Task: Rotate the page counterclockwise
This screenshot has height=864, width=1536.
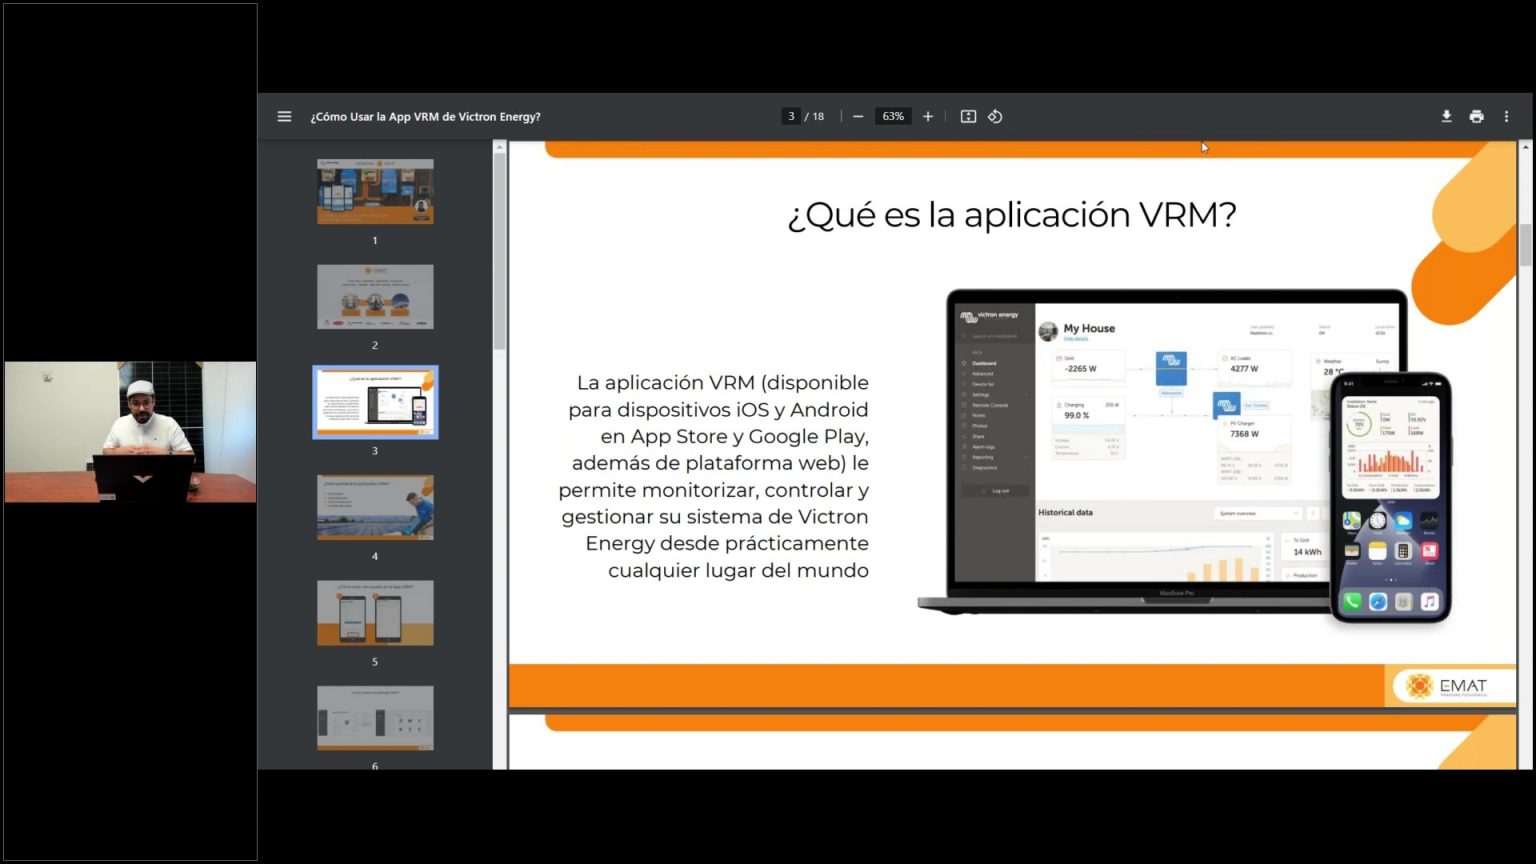Action: [x=995, y=116]
